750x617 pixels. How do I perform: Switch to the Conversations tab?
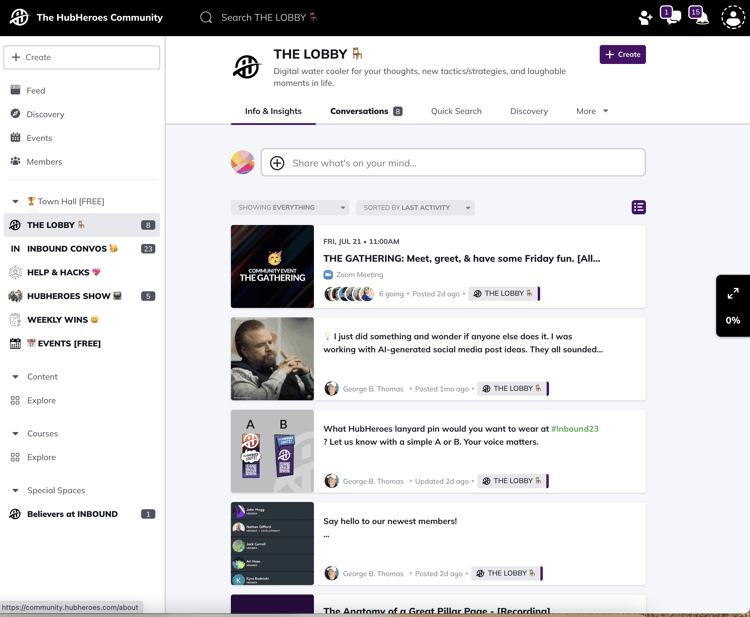[x=366, y=111]
